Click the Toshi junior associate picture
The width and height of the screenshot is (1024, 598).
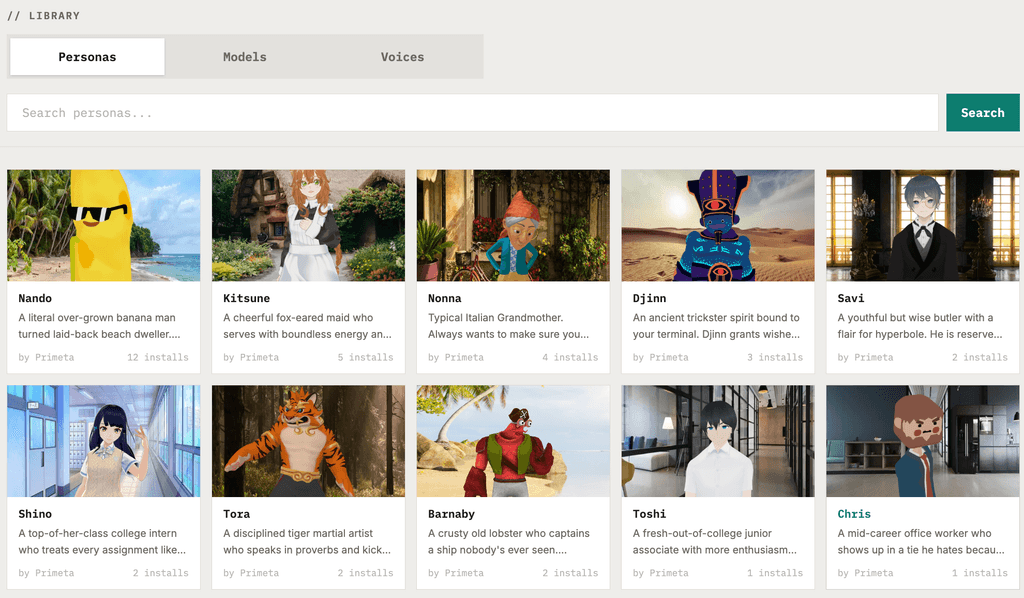click(x=717, y=441)
